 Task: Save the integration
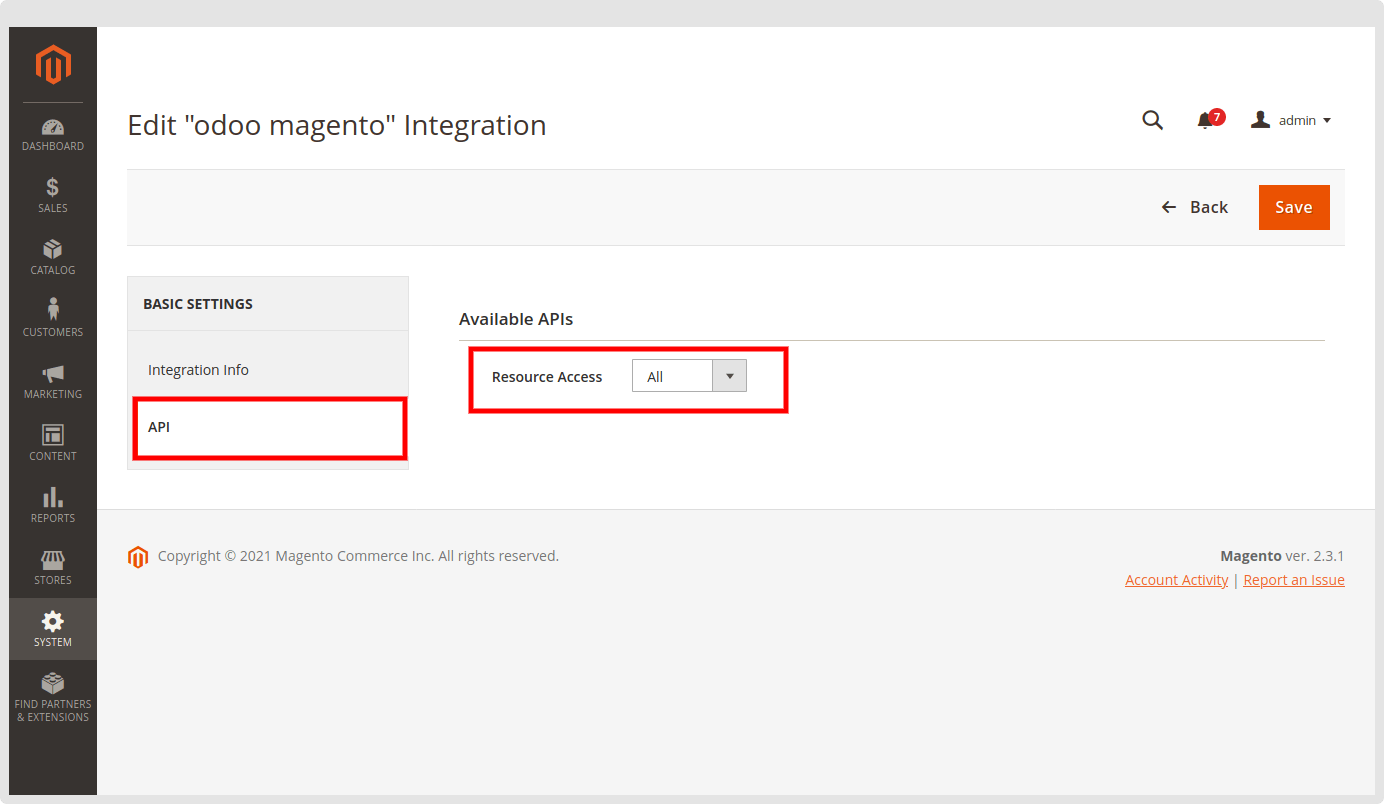coord(1294,207)
